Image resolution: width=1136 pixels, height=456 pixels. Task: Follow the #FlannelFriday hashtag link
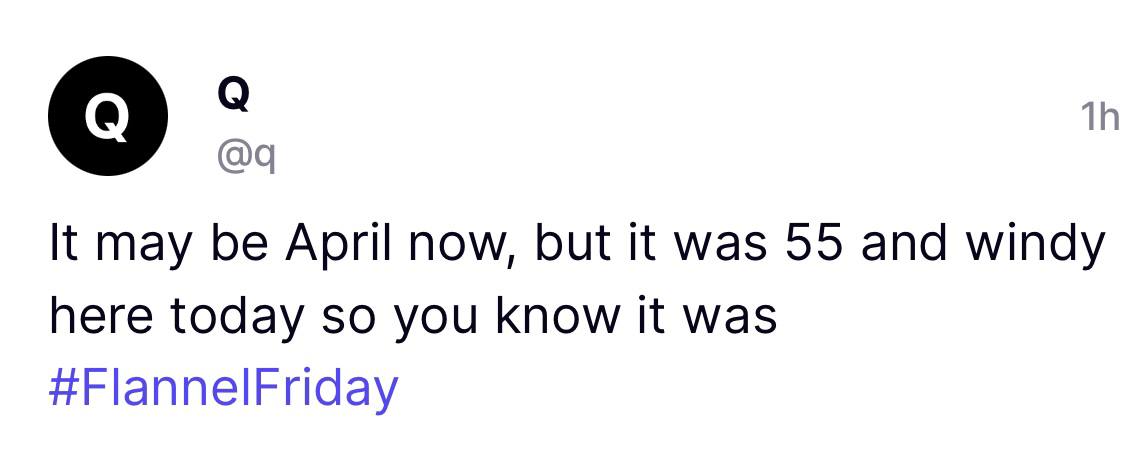(x=223, y=387)
